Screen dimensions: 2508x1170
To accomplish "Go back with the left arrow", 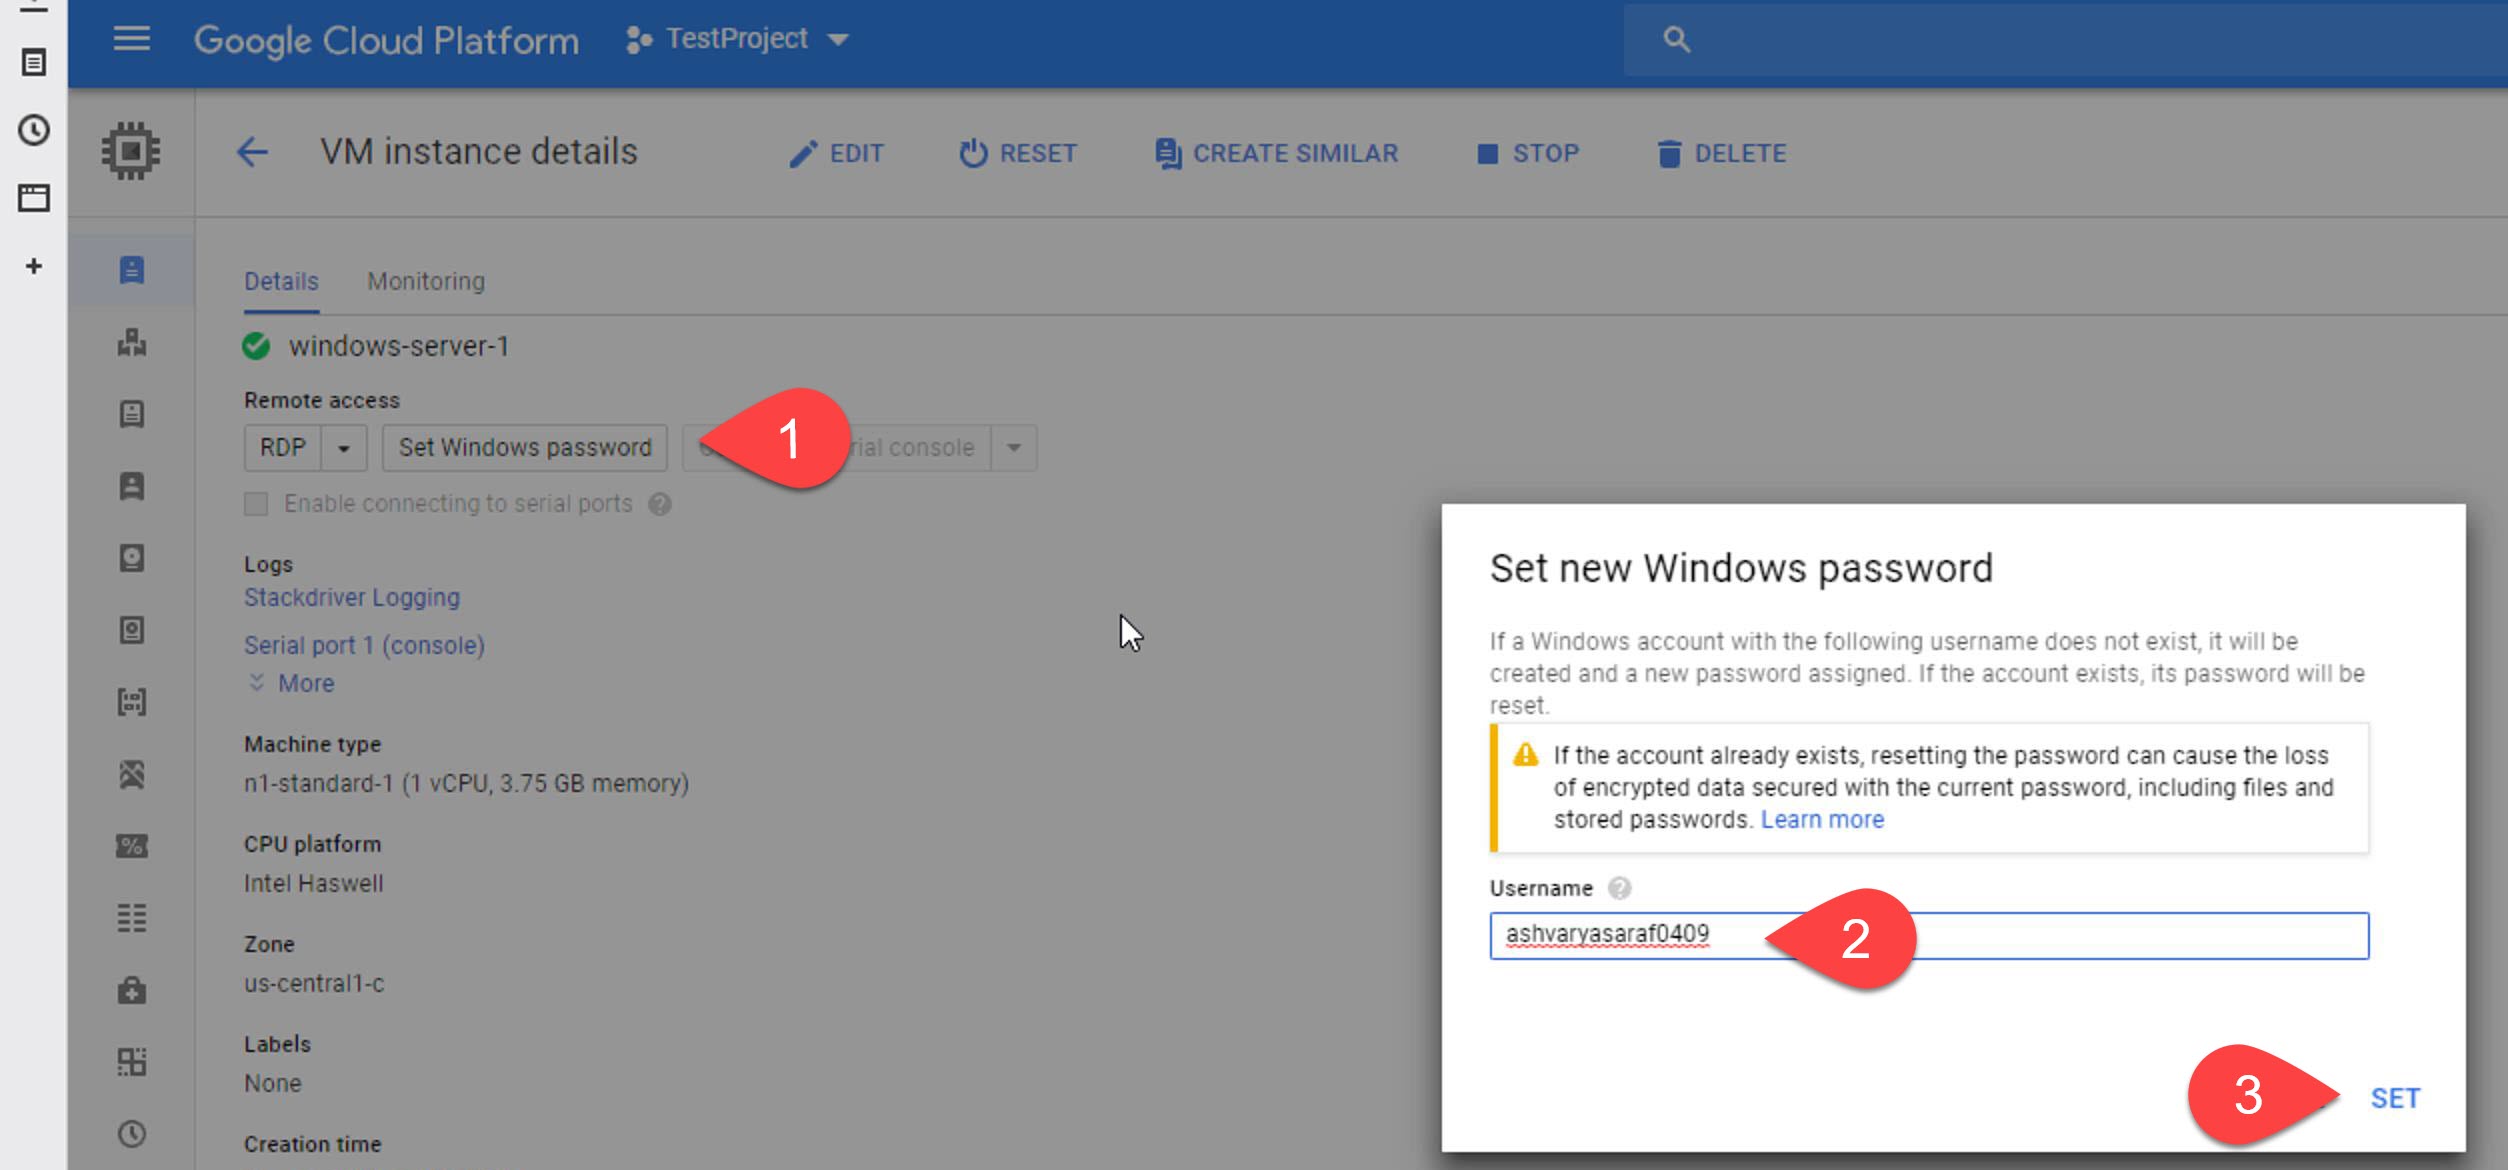I will (x=252, y=152).
